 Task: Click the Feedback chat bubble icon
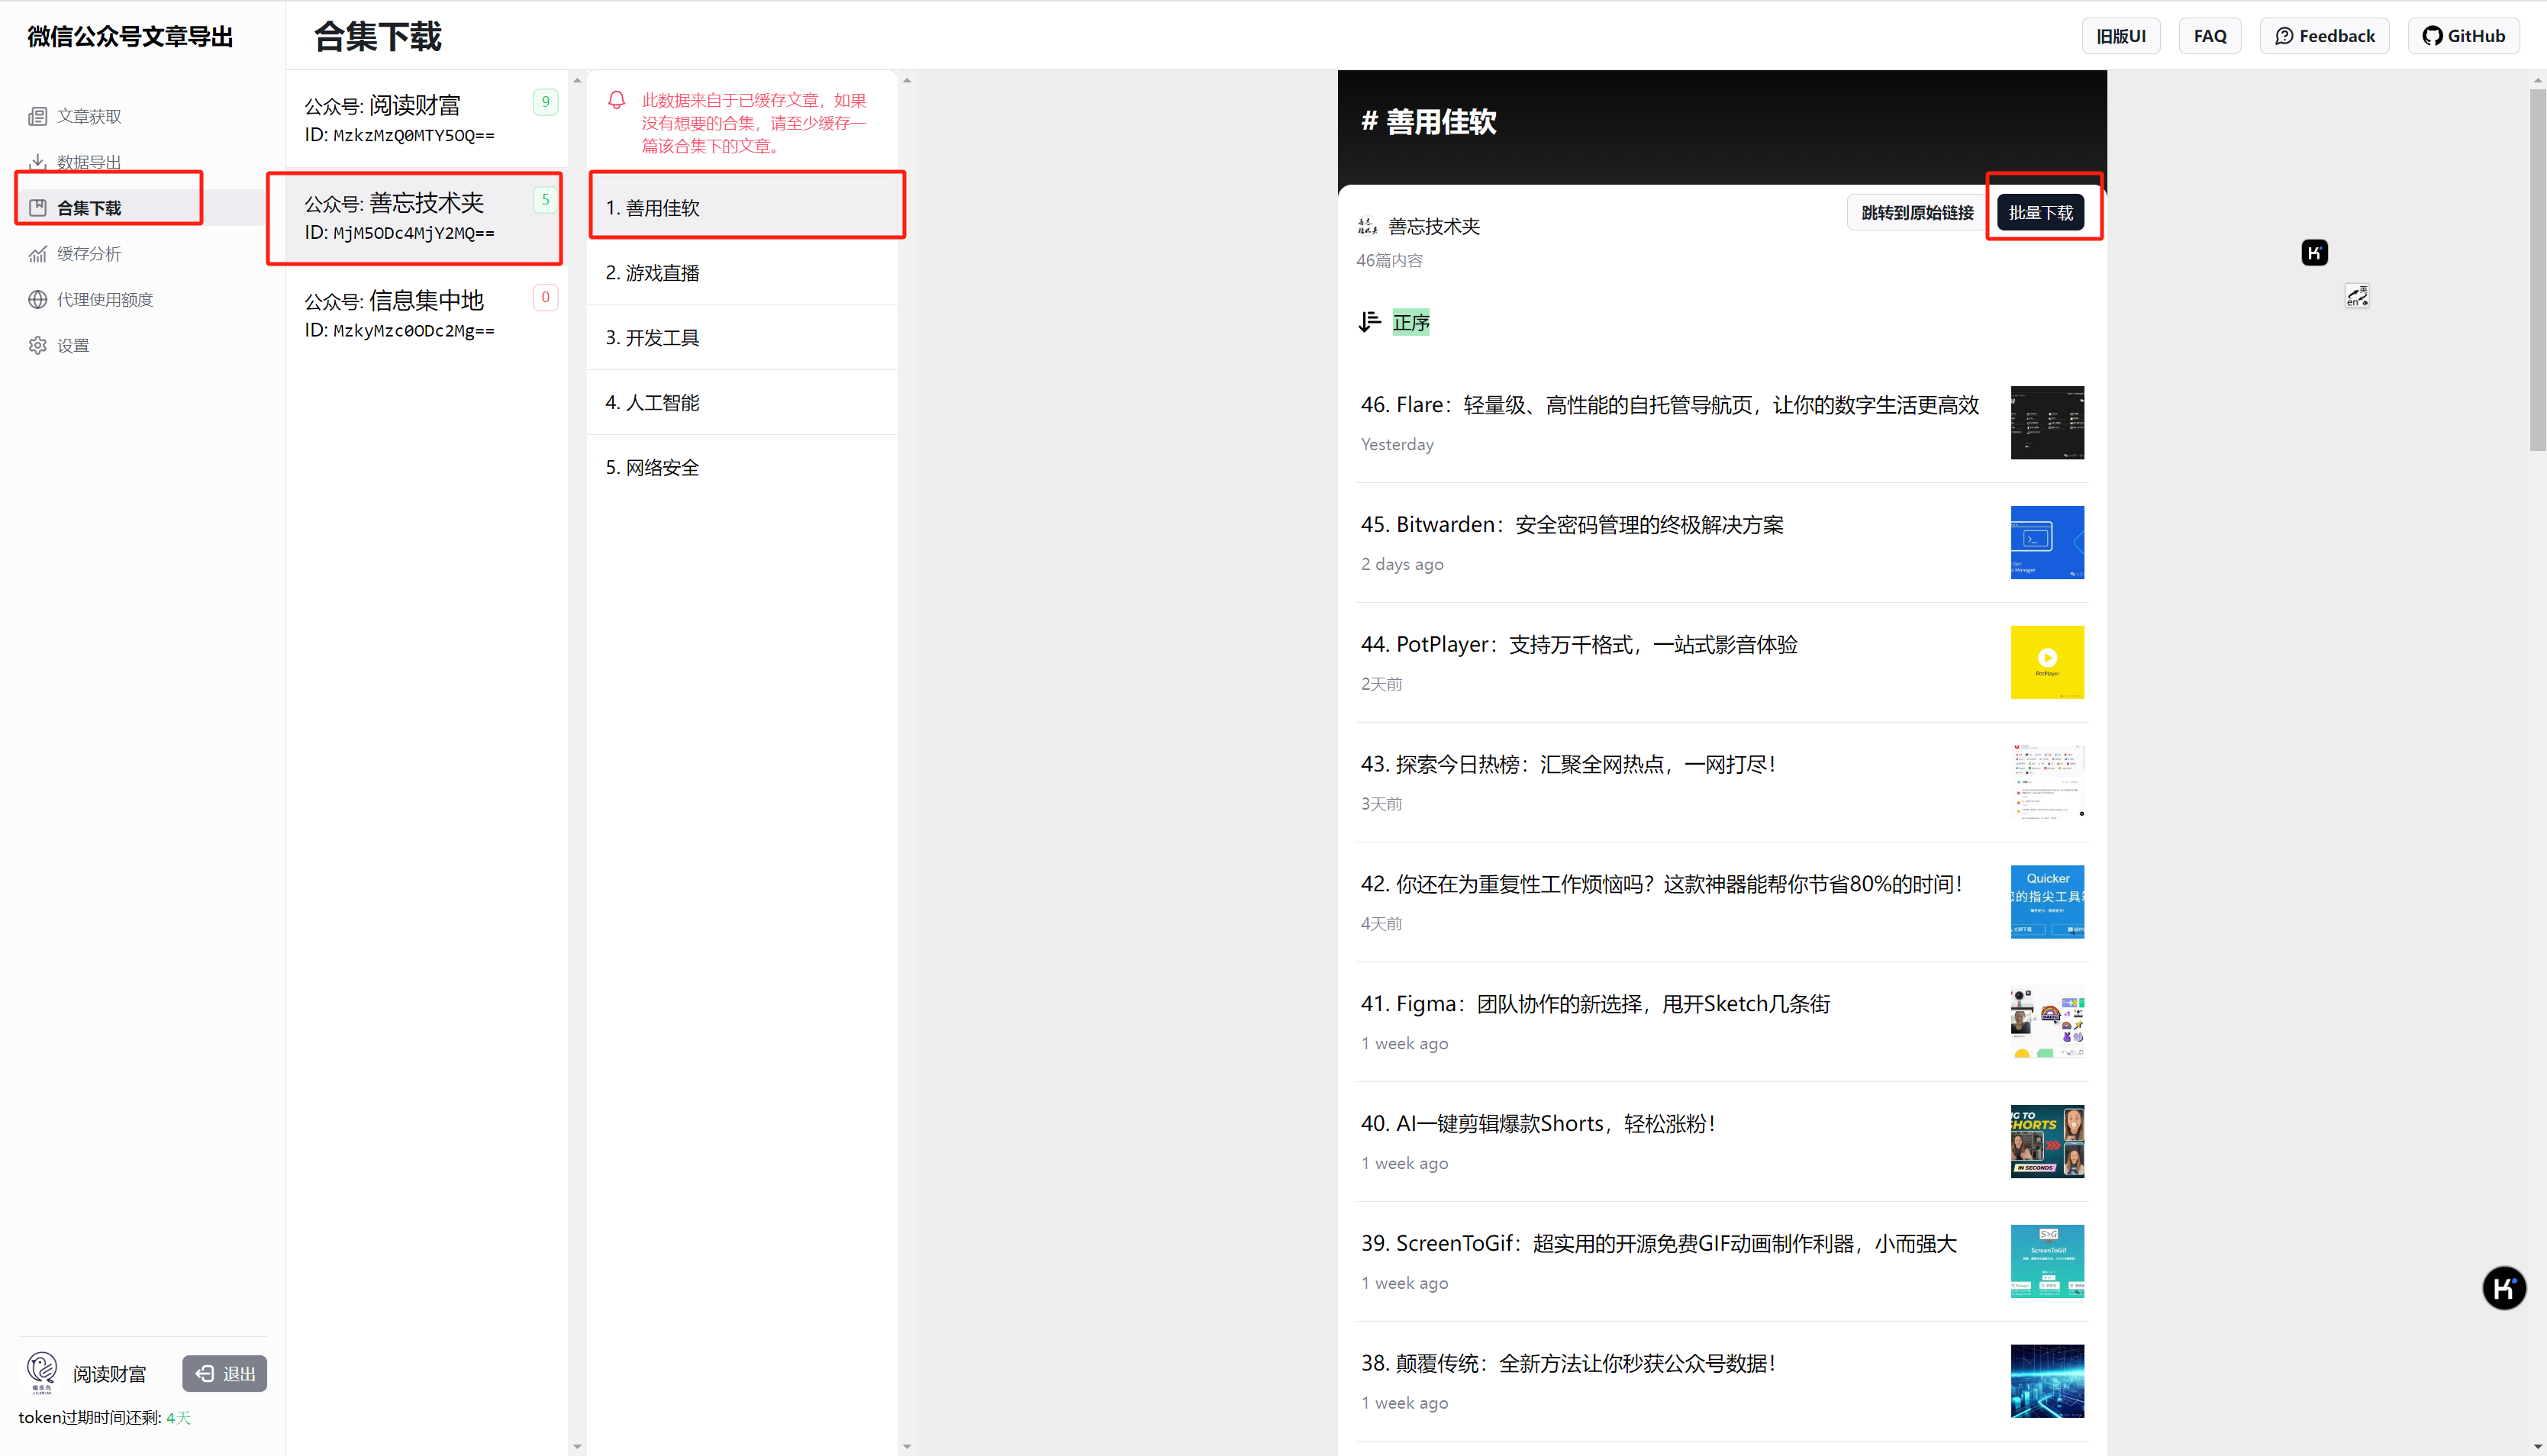[2284, 36]
